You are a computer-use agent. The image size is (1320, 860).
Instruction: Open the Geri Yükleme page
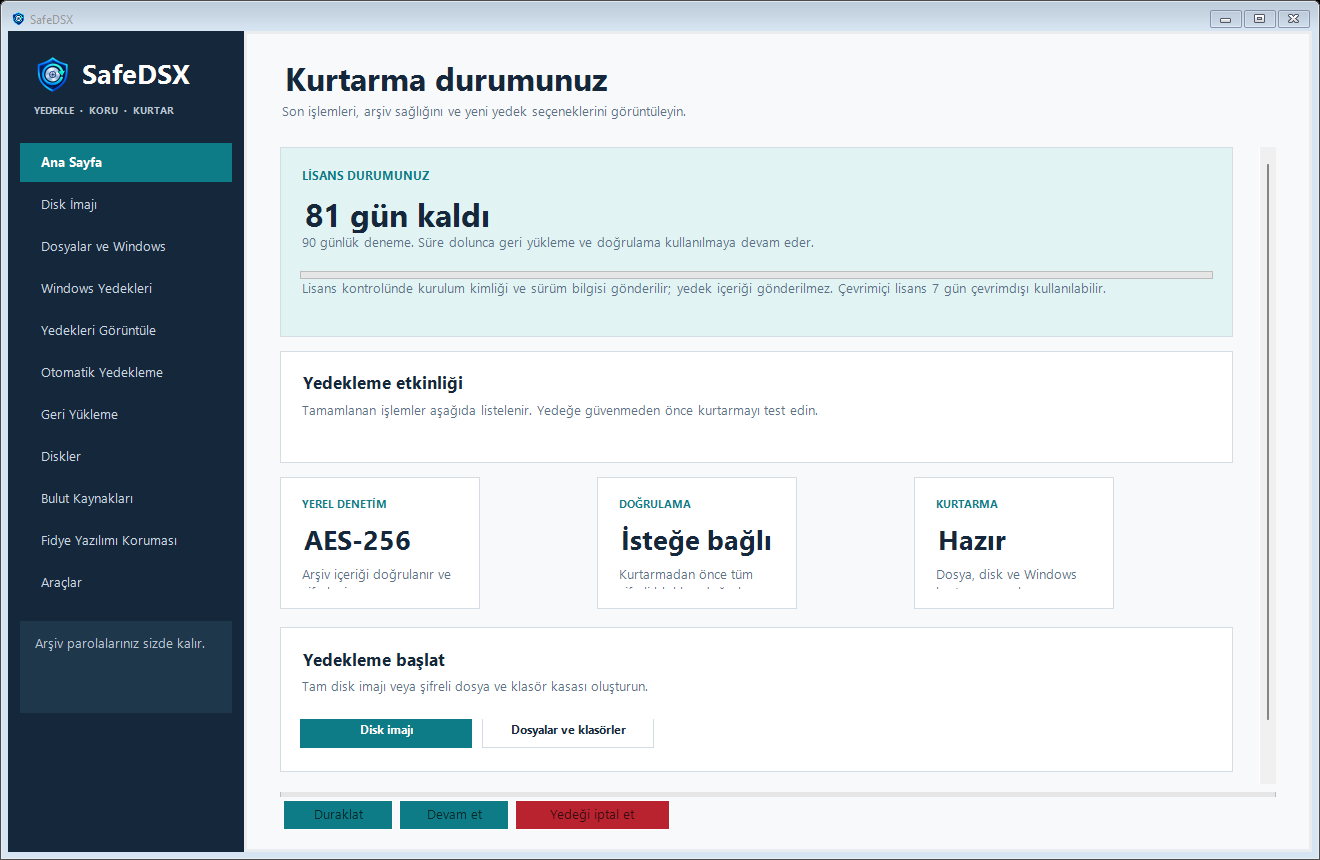(126, 414)
